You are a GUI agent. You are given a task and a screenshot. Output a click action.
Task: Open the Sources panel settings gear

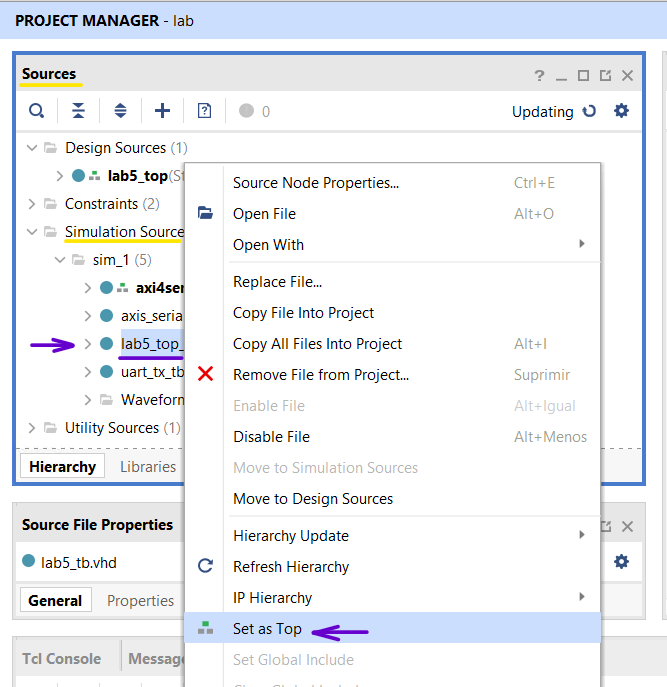(x=621, y=111)
